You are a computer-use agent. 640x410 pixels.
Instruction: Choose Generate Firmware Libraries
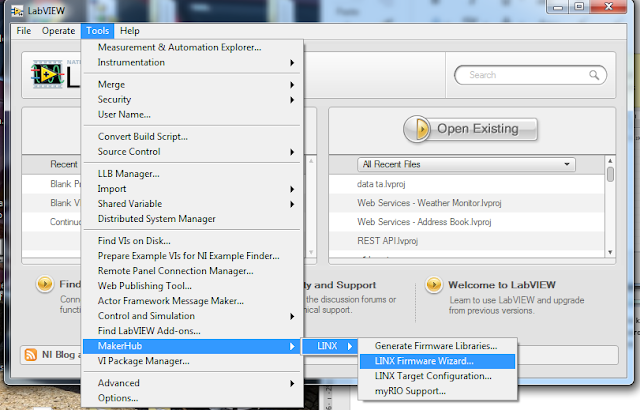[438, 346]
